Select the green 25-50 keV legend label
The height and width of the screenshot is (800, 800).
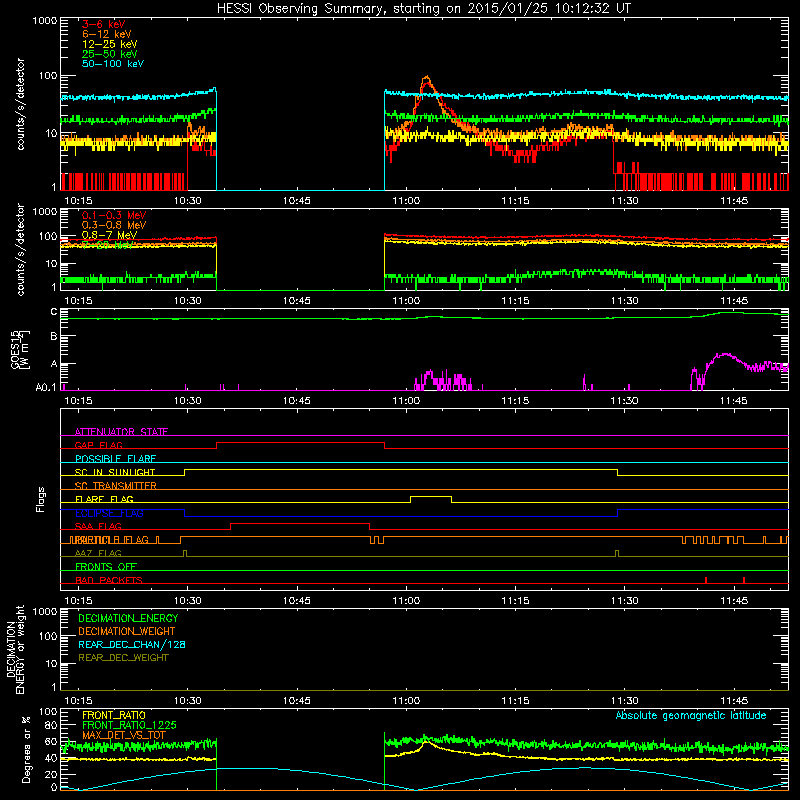109,54
